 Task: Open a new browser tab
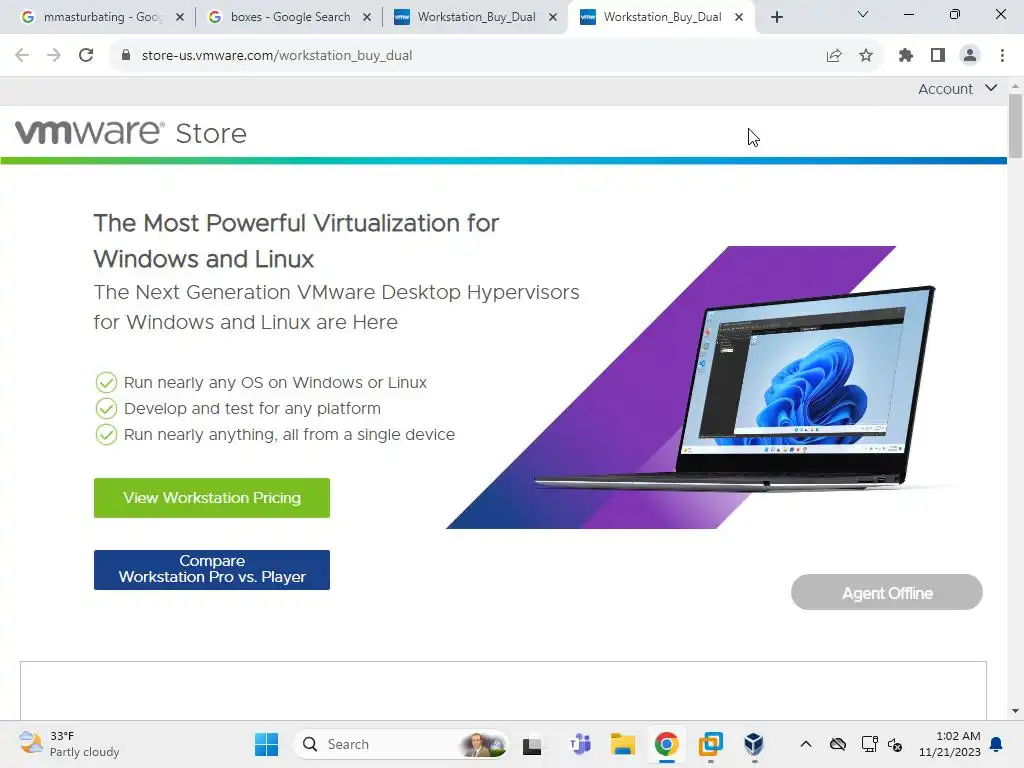(776, 18)
